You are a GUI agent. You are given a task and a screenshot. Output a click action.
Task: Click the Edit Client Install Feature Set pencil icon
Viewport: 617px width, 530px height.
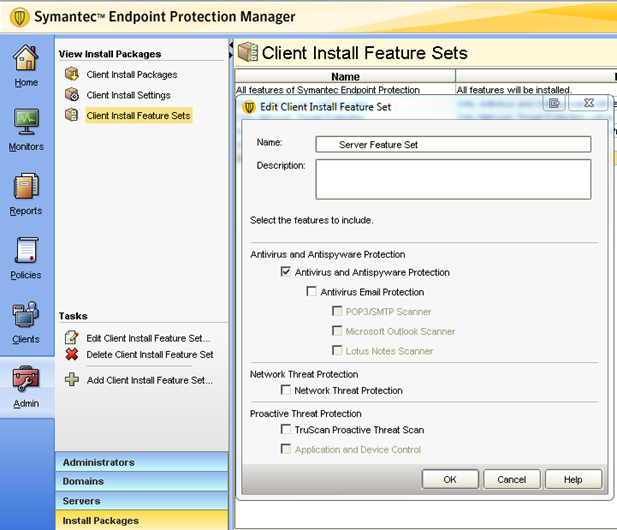pos(72,338)
